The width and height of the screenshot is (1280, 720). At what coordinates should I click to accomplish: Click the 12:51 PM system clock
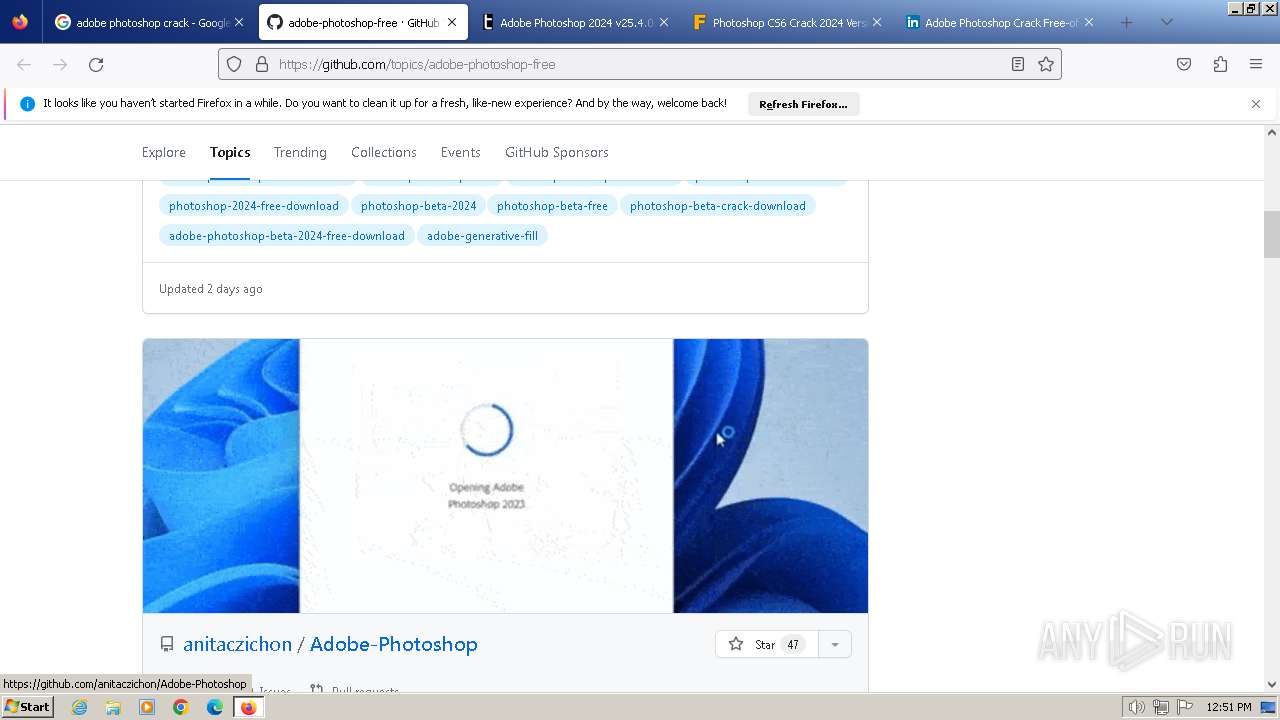(1229, 707)
